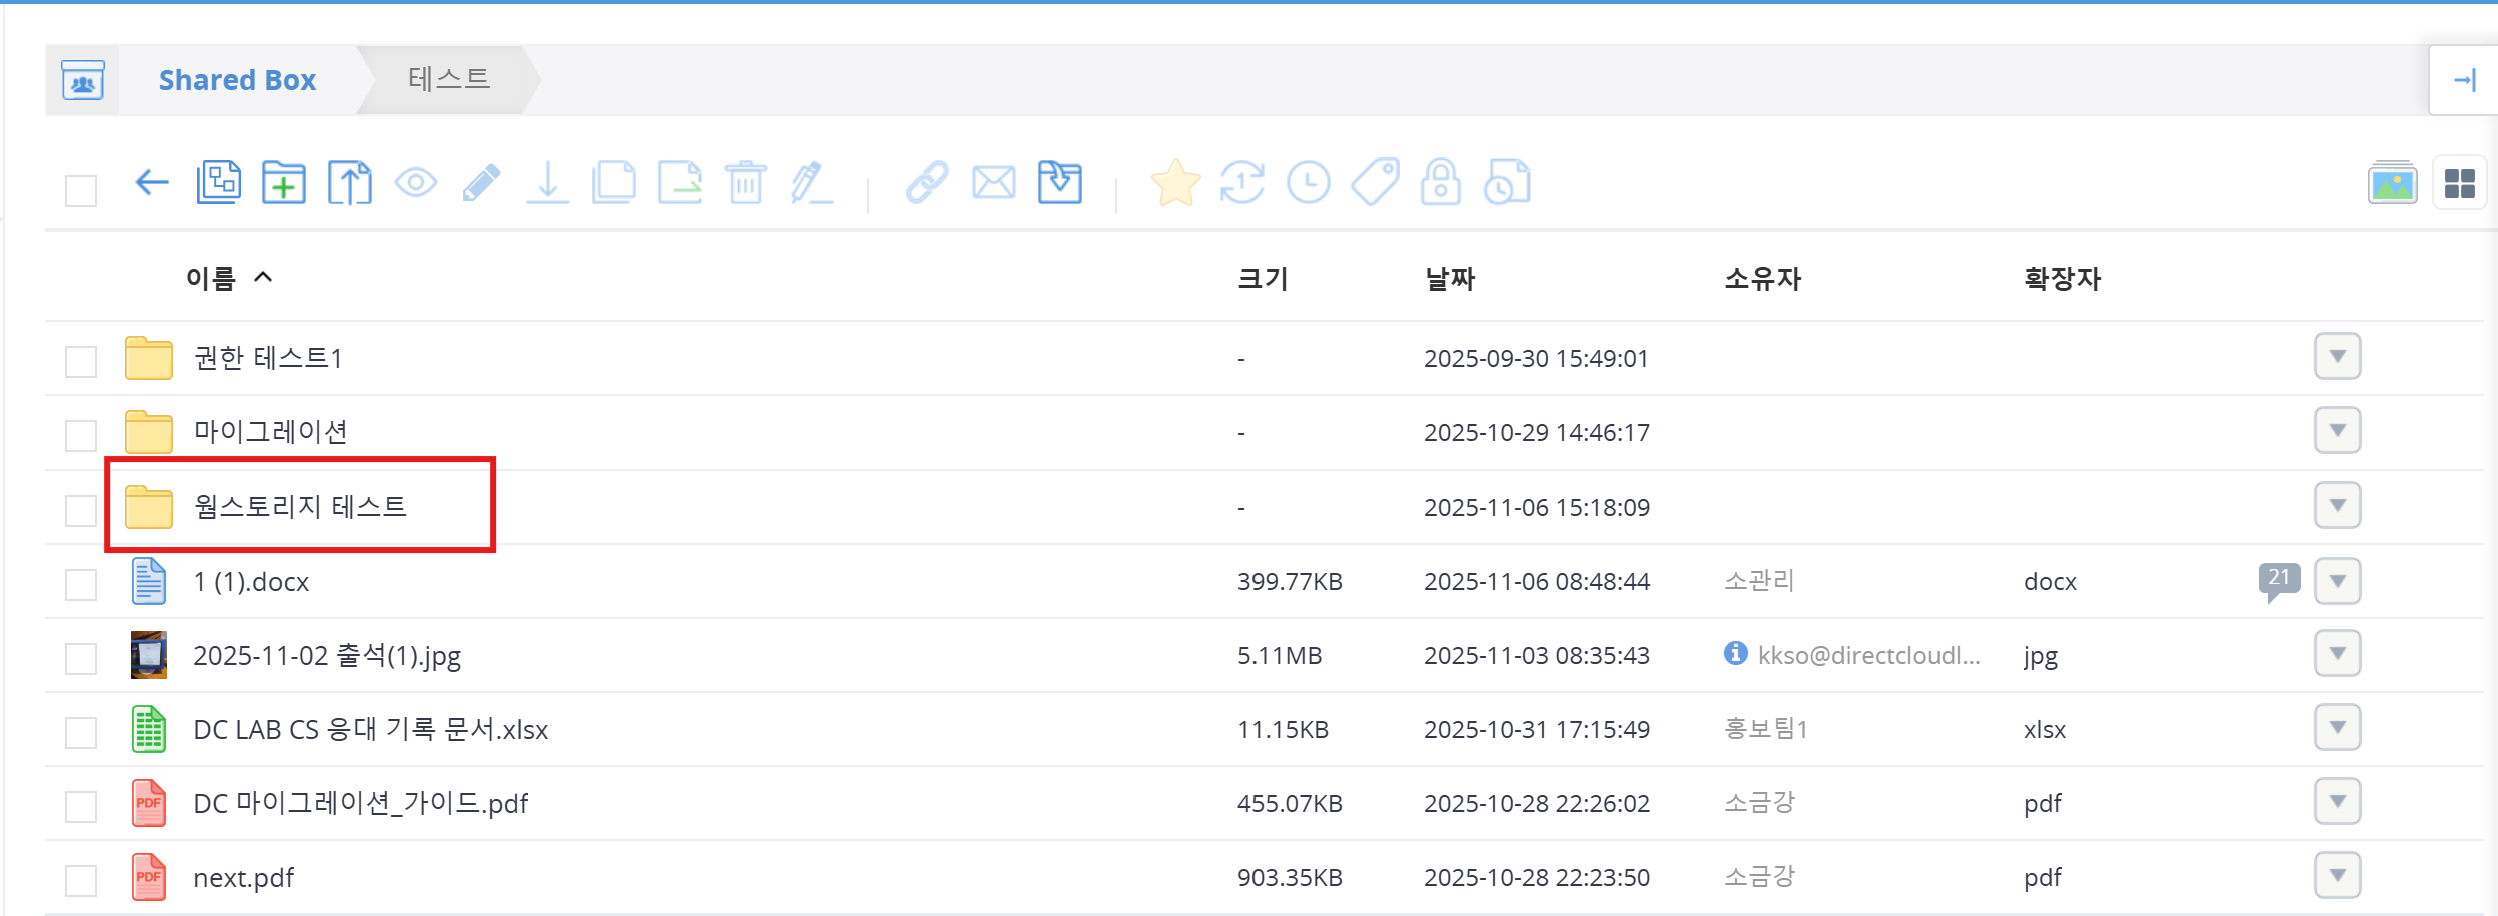Image resolution: width=2498 pixels, height=916 pixels.
Task: Create a new folder with plus icon
Action: [284, 183]
